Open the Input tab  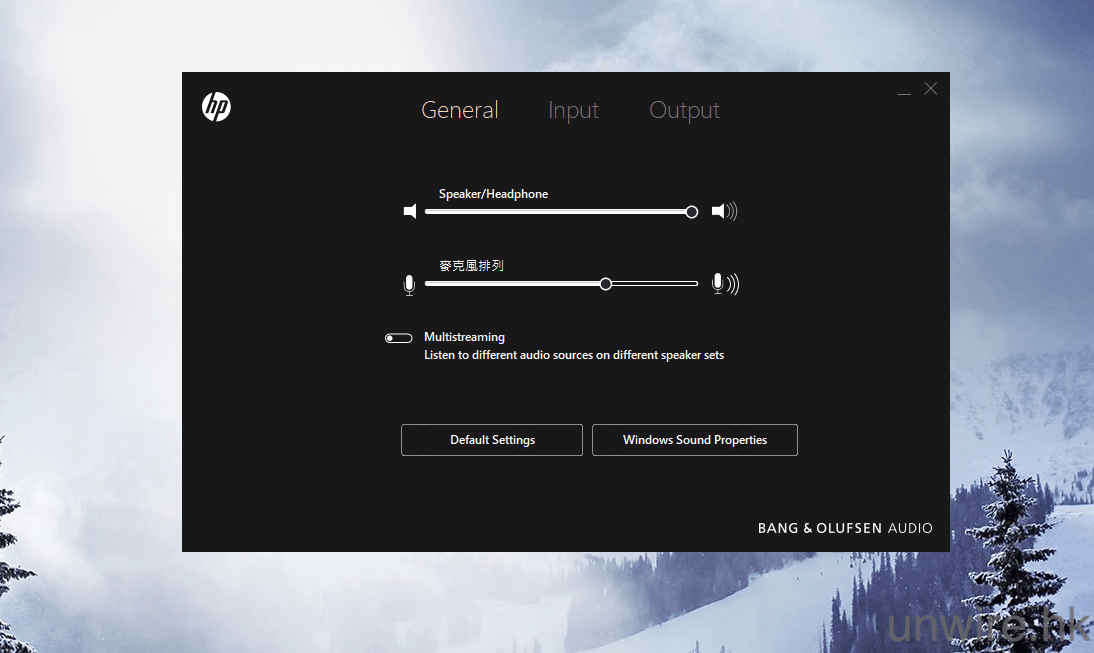[x=573, y=110]
